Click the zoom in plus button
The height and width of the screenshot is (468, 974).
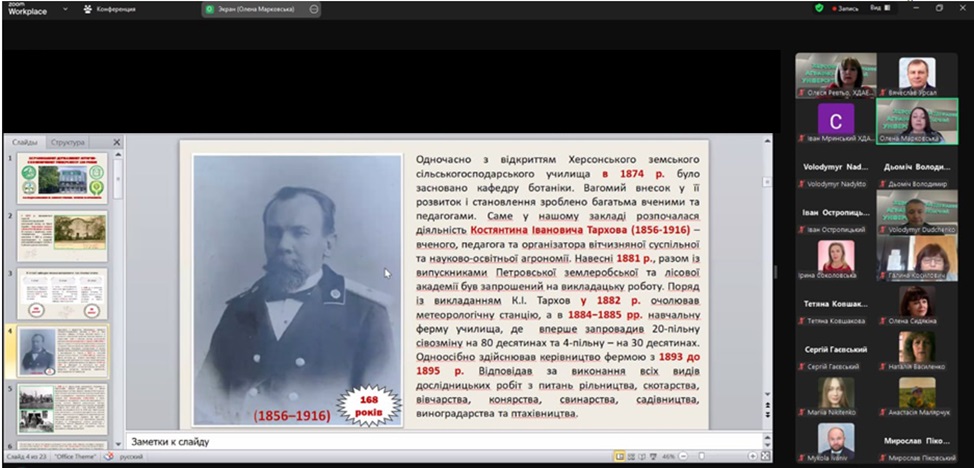(752, 457)
